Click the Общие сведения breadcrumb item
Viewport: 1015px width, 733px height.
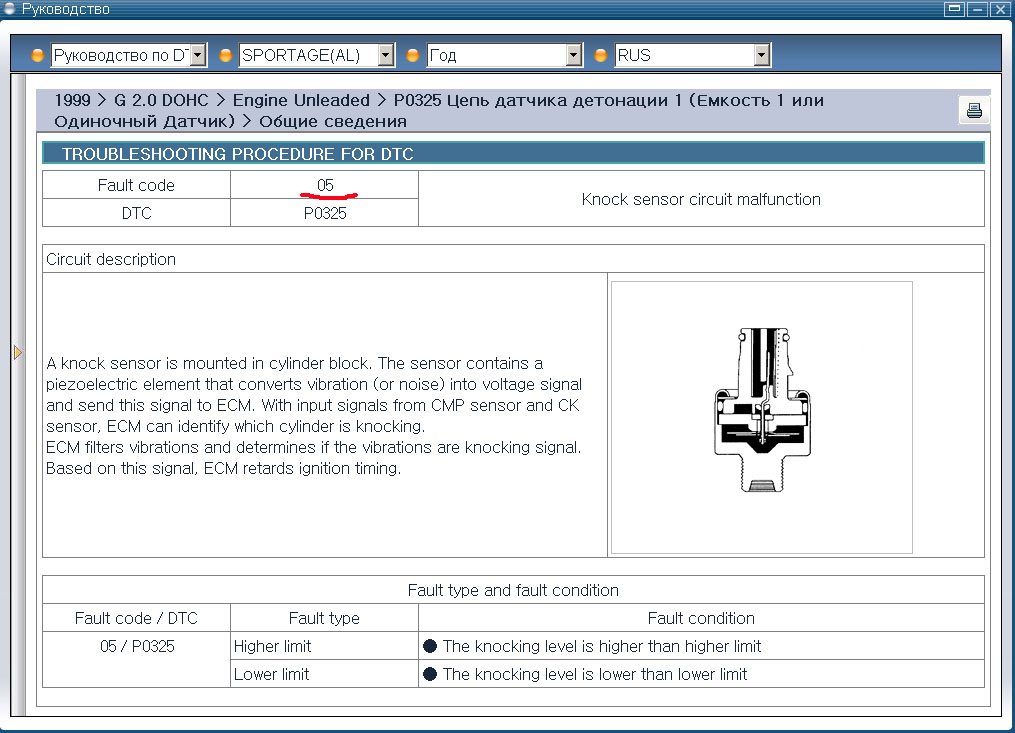333,121
